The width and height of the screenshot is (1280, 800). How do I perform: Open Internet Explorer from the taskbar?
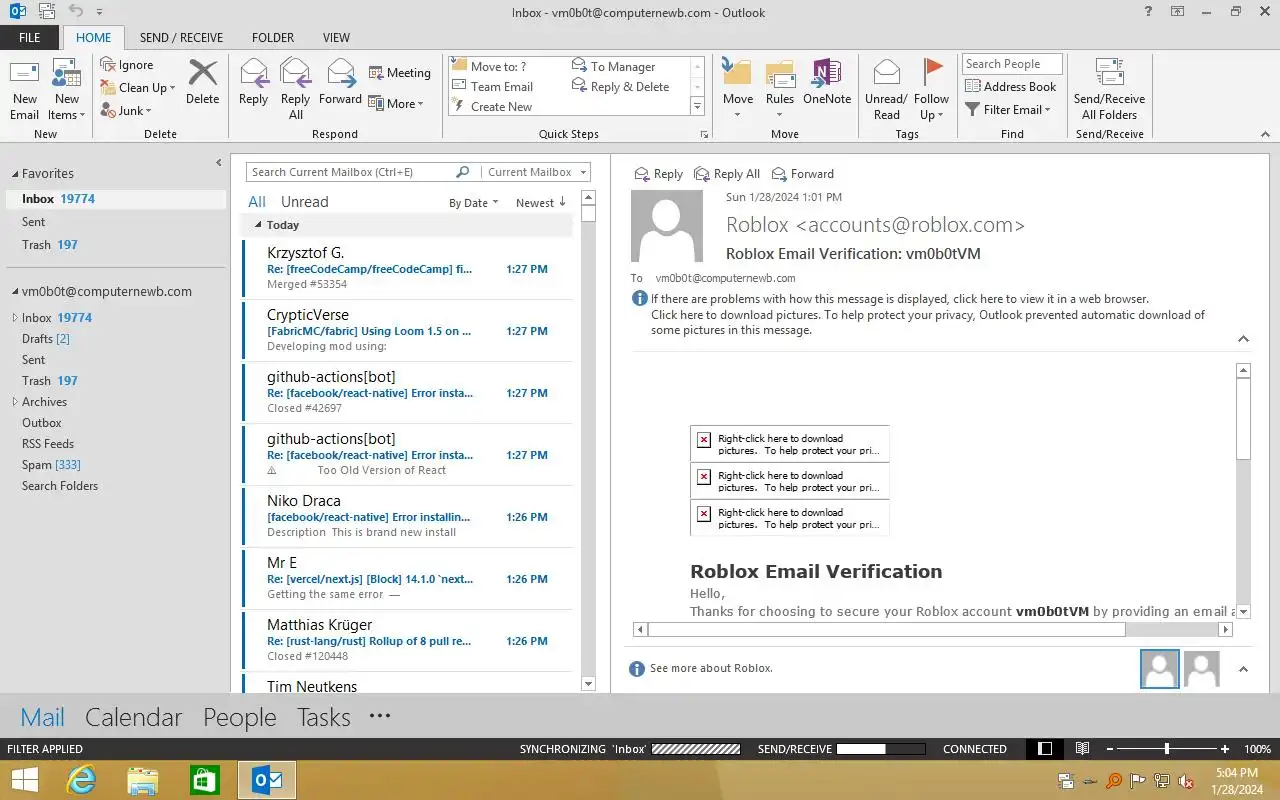click(80, 780)
